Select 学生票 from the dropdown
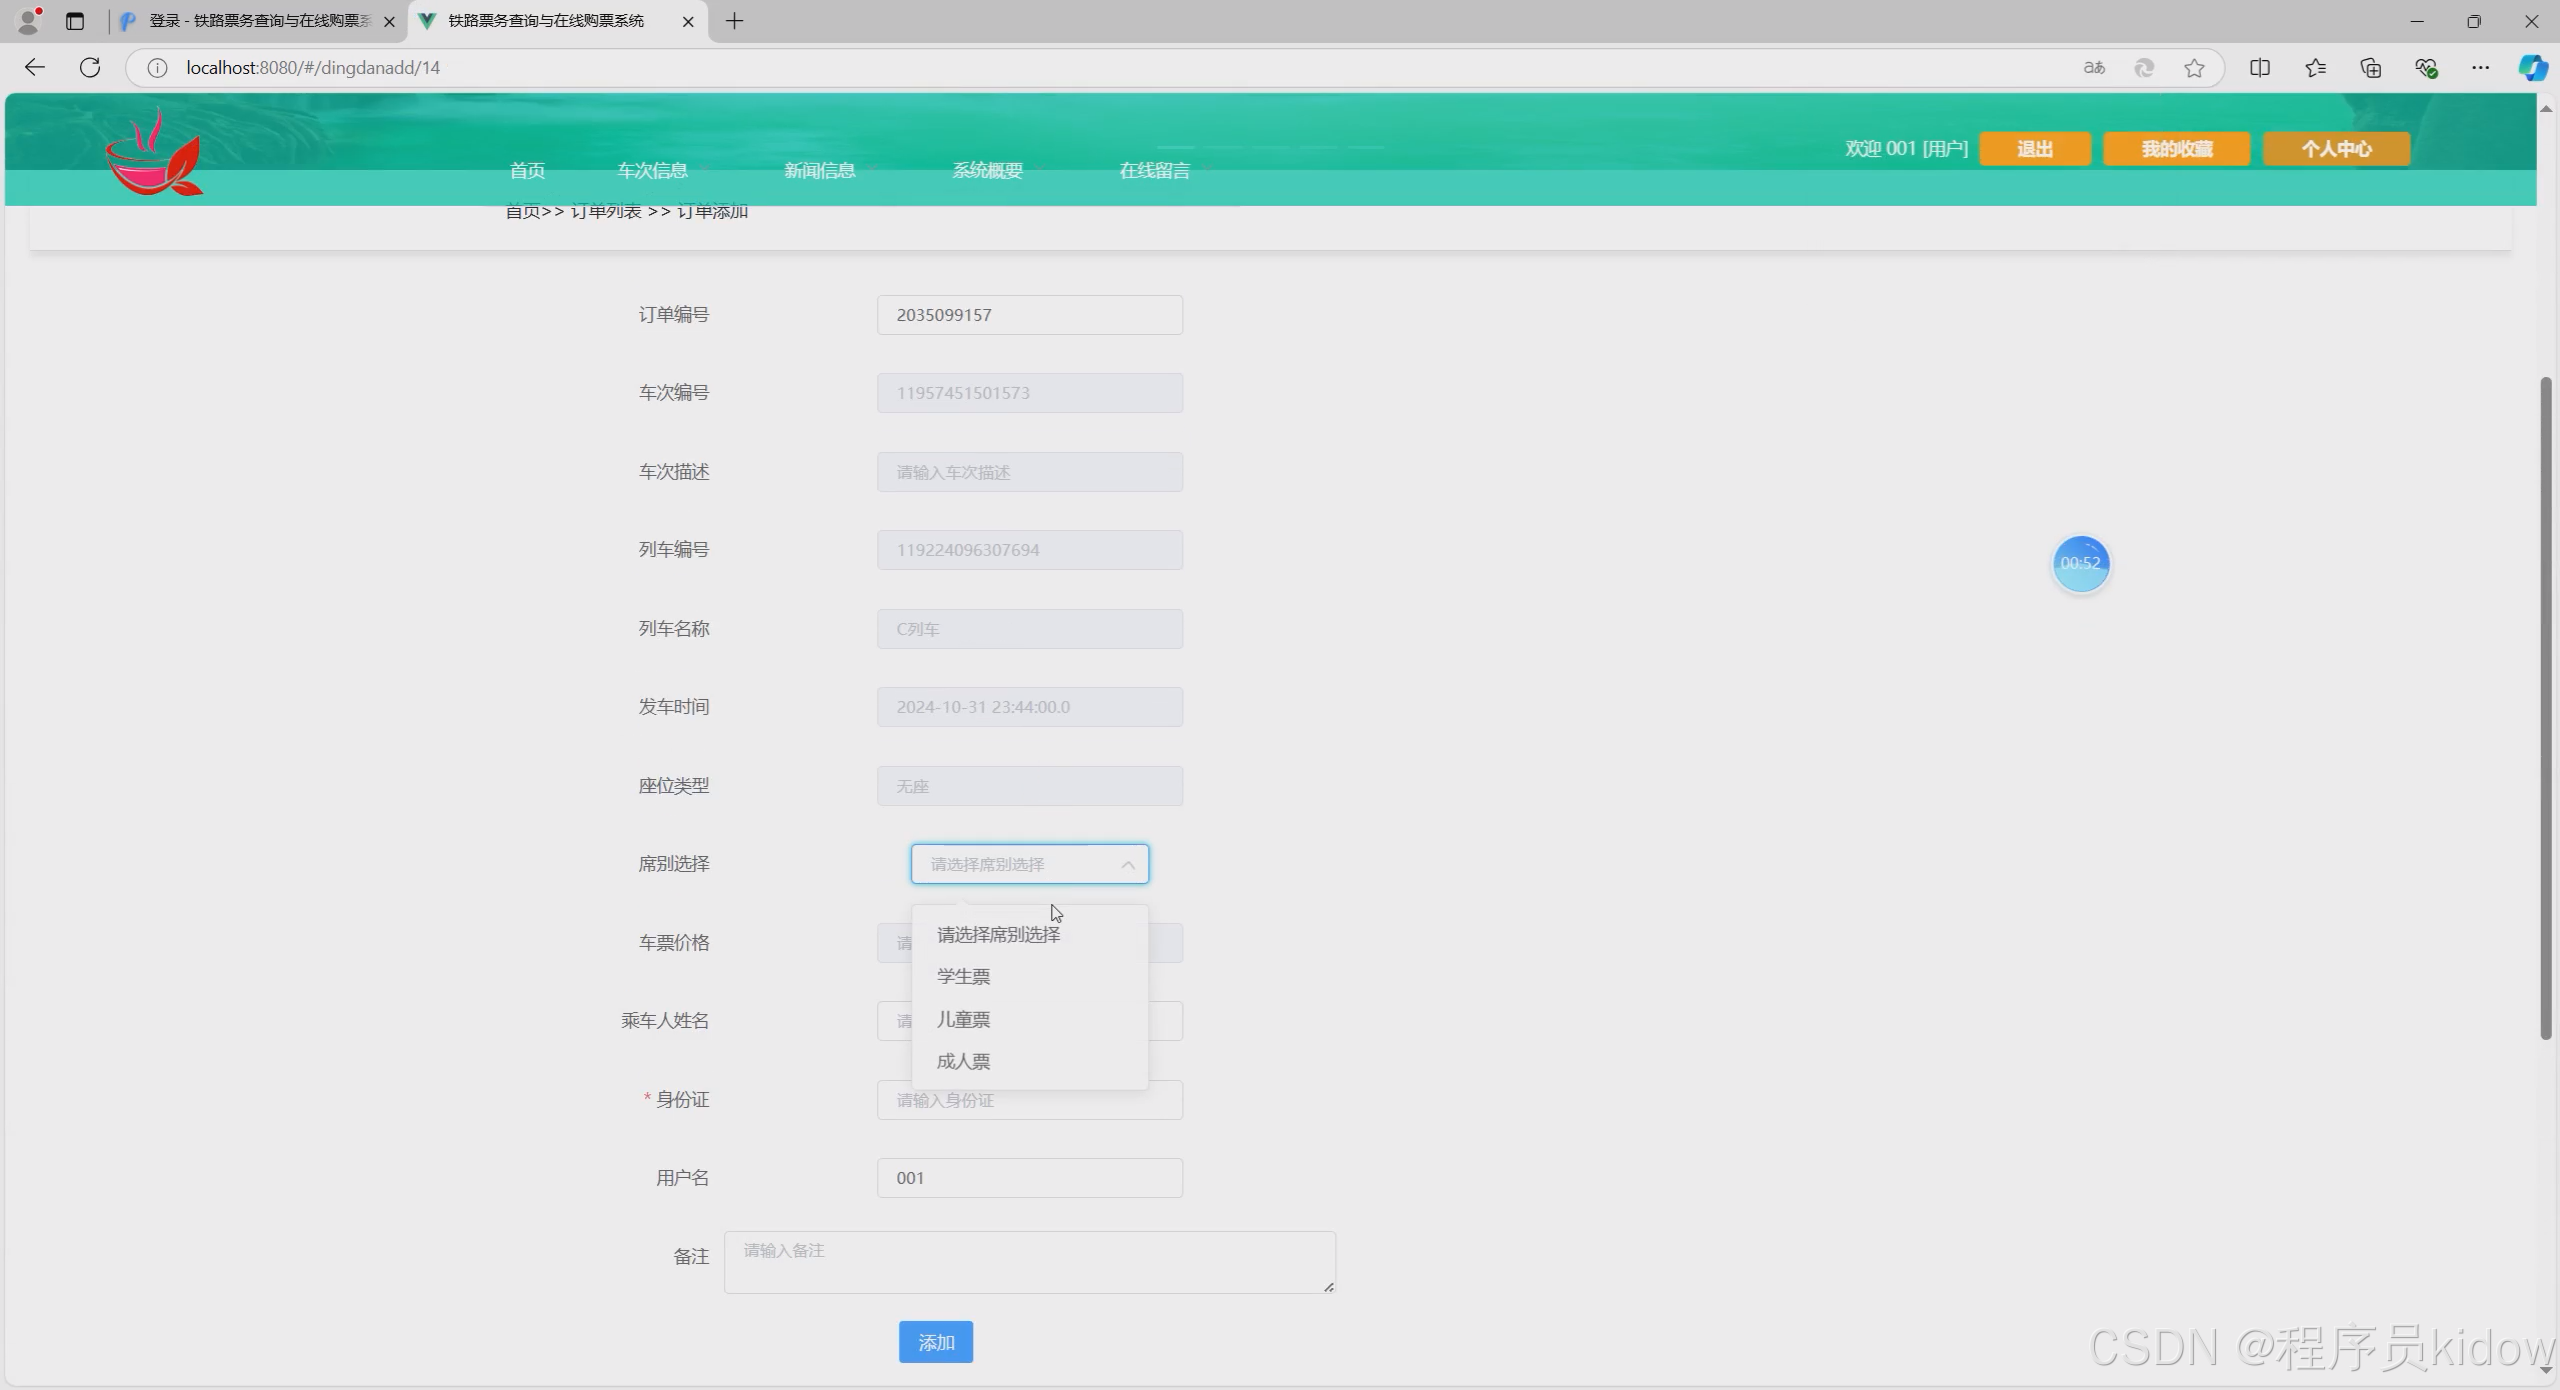Screen dimensions: 2560x1390 click(1030, 976)
